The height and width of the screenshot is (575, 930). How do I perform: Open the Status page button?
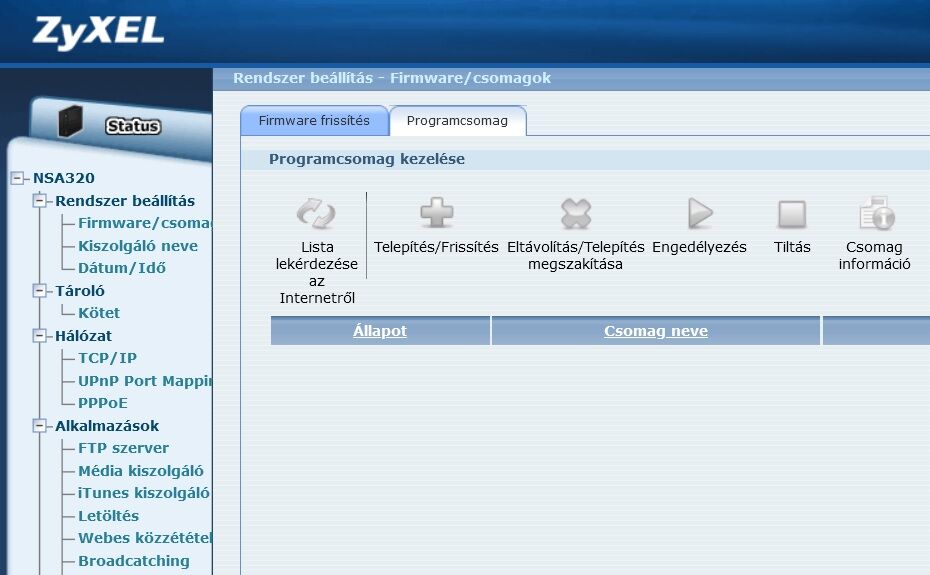[133, 126]
